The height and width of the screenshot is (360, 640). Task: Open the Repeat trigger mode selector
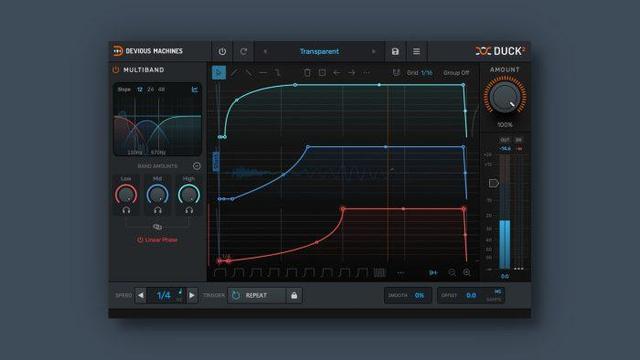click(x=256, y=295)
